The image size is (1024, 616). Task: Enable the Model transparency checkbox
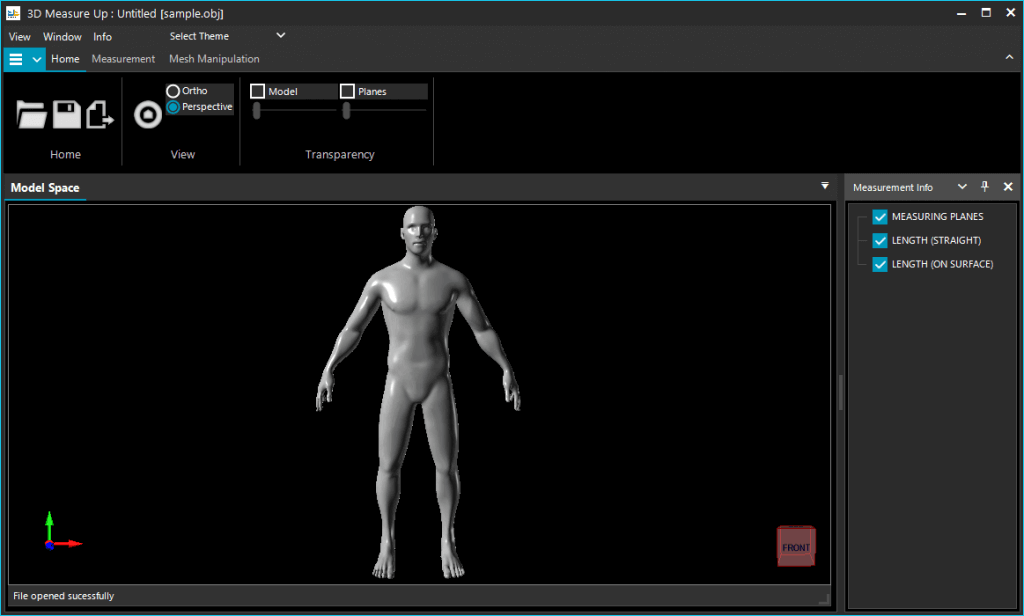coord(259,90)
